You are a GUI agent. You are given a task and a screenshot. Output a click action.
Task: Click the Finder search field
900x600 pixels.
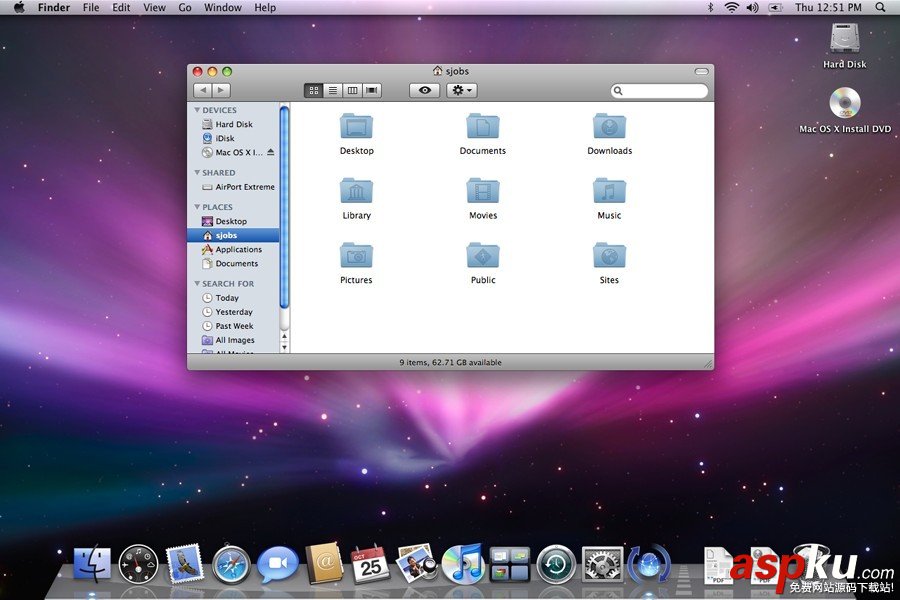click(x=664, y=91)
